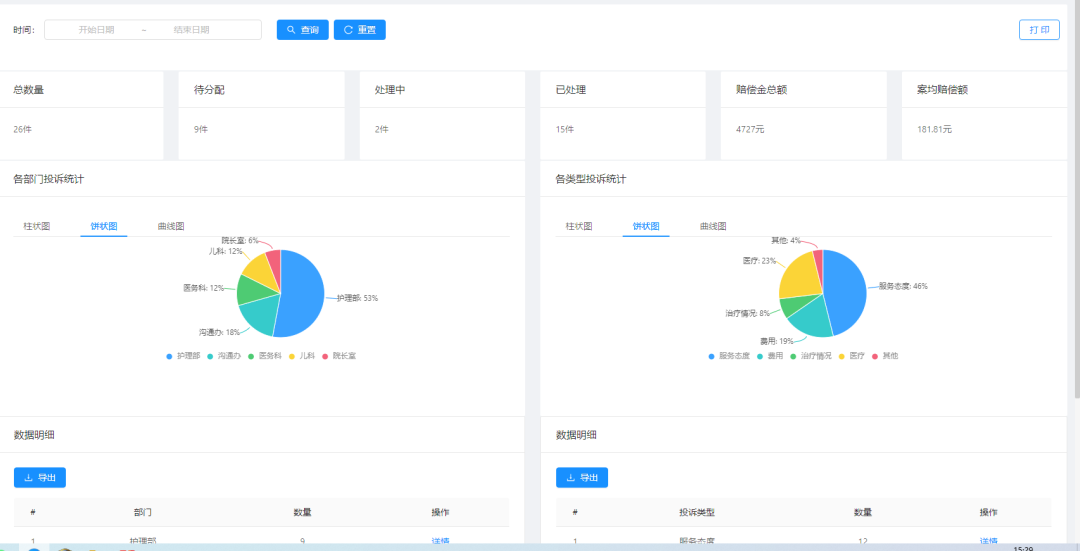This screenshot has height=551, width=1080.
Task: Click the 投诉类型 column header
Action: (697, 512)
